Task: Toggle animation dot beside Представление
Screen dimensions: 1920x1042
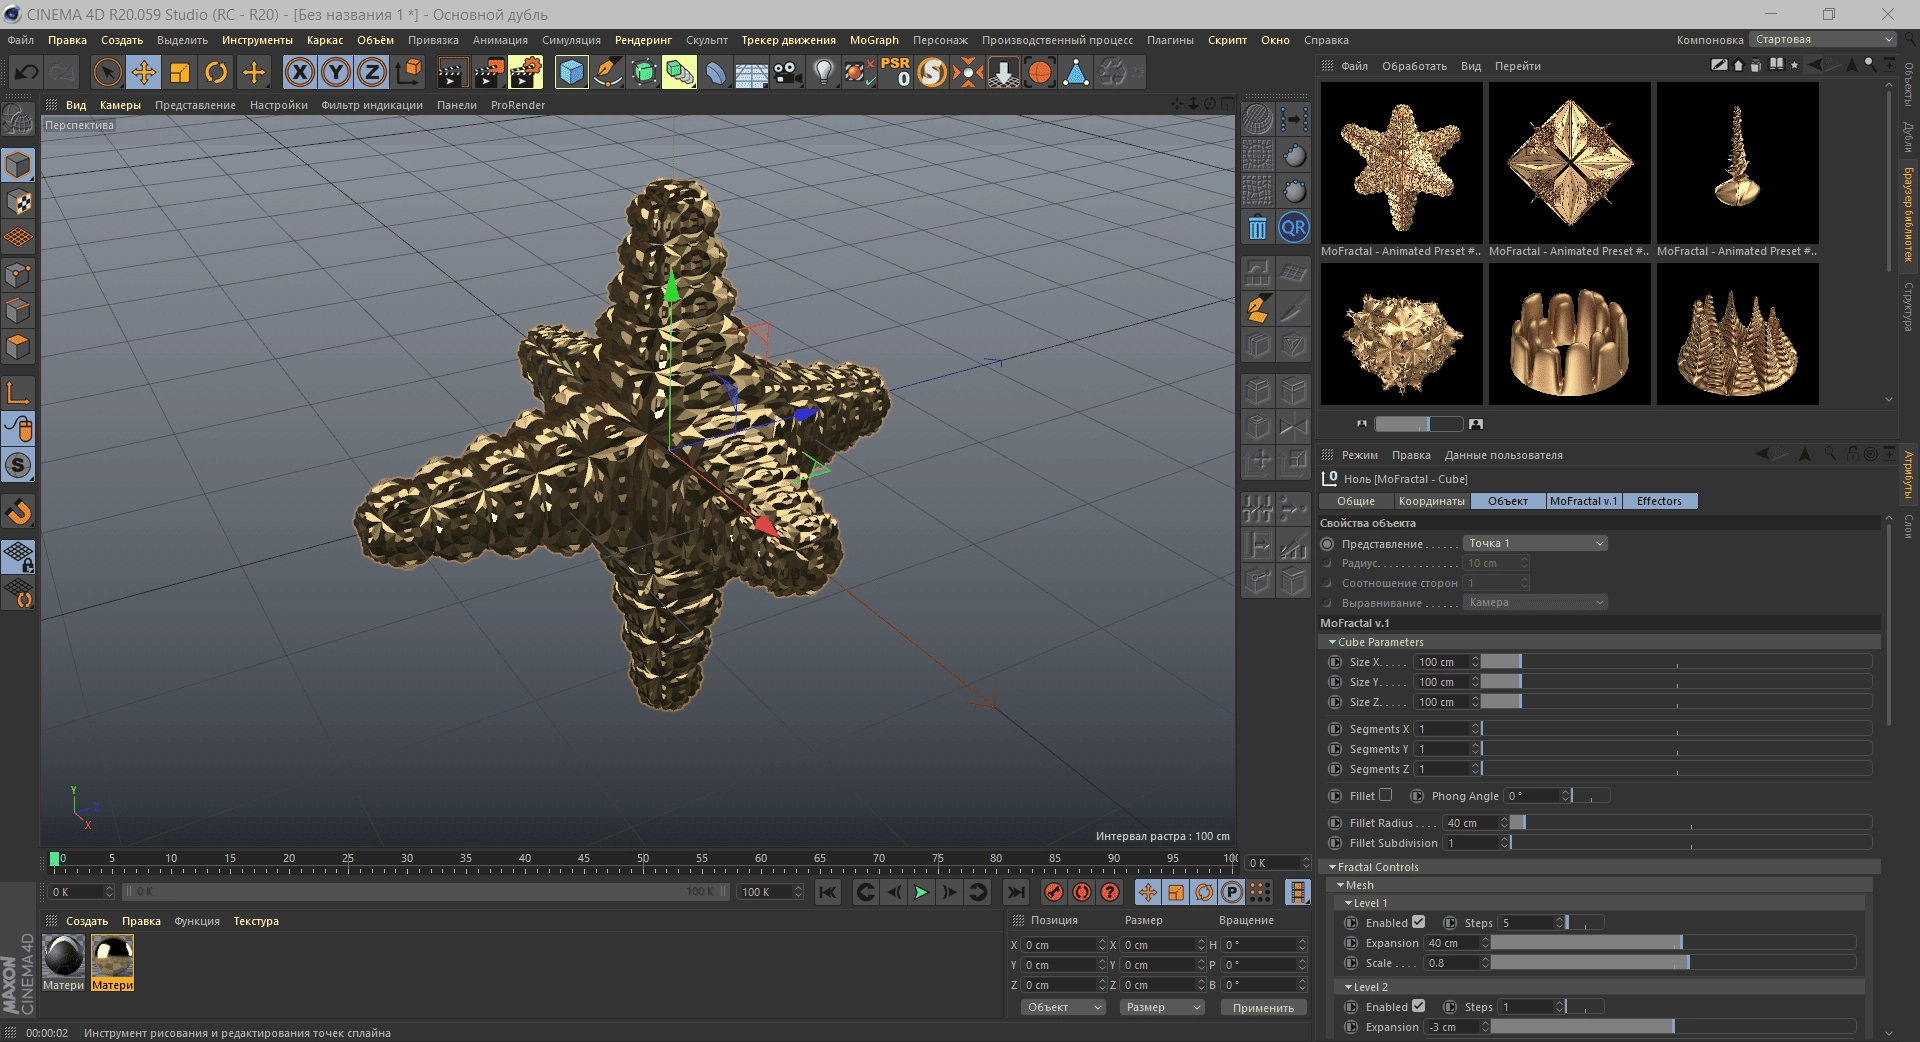Action: (x=1327, y=544)
